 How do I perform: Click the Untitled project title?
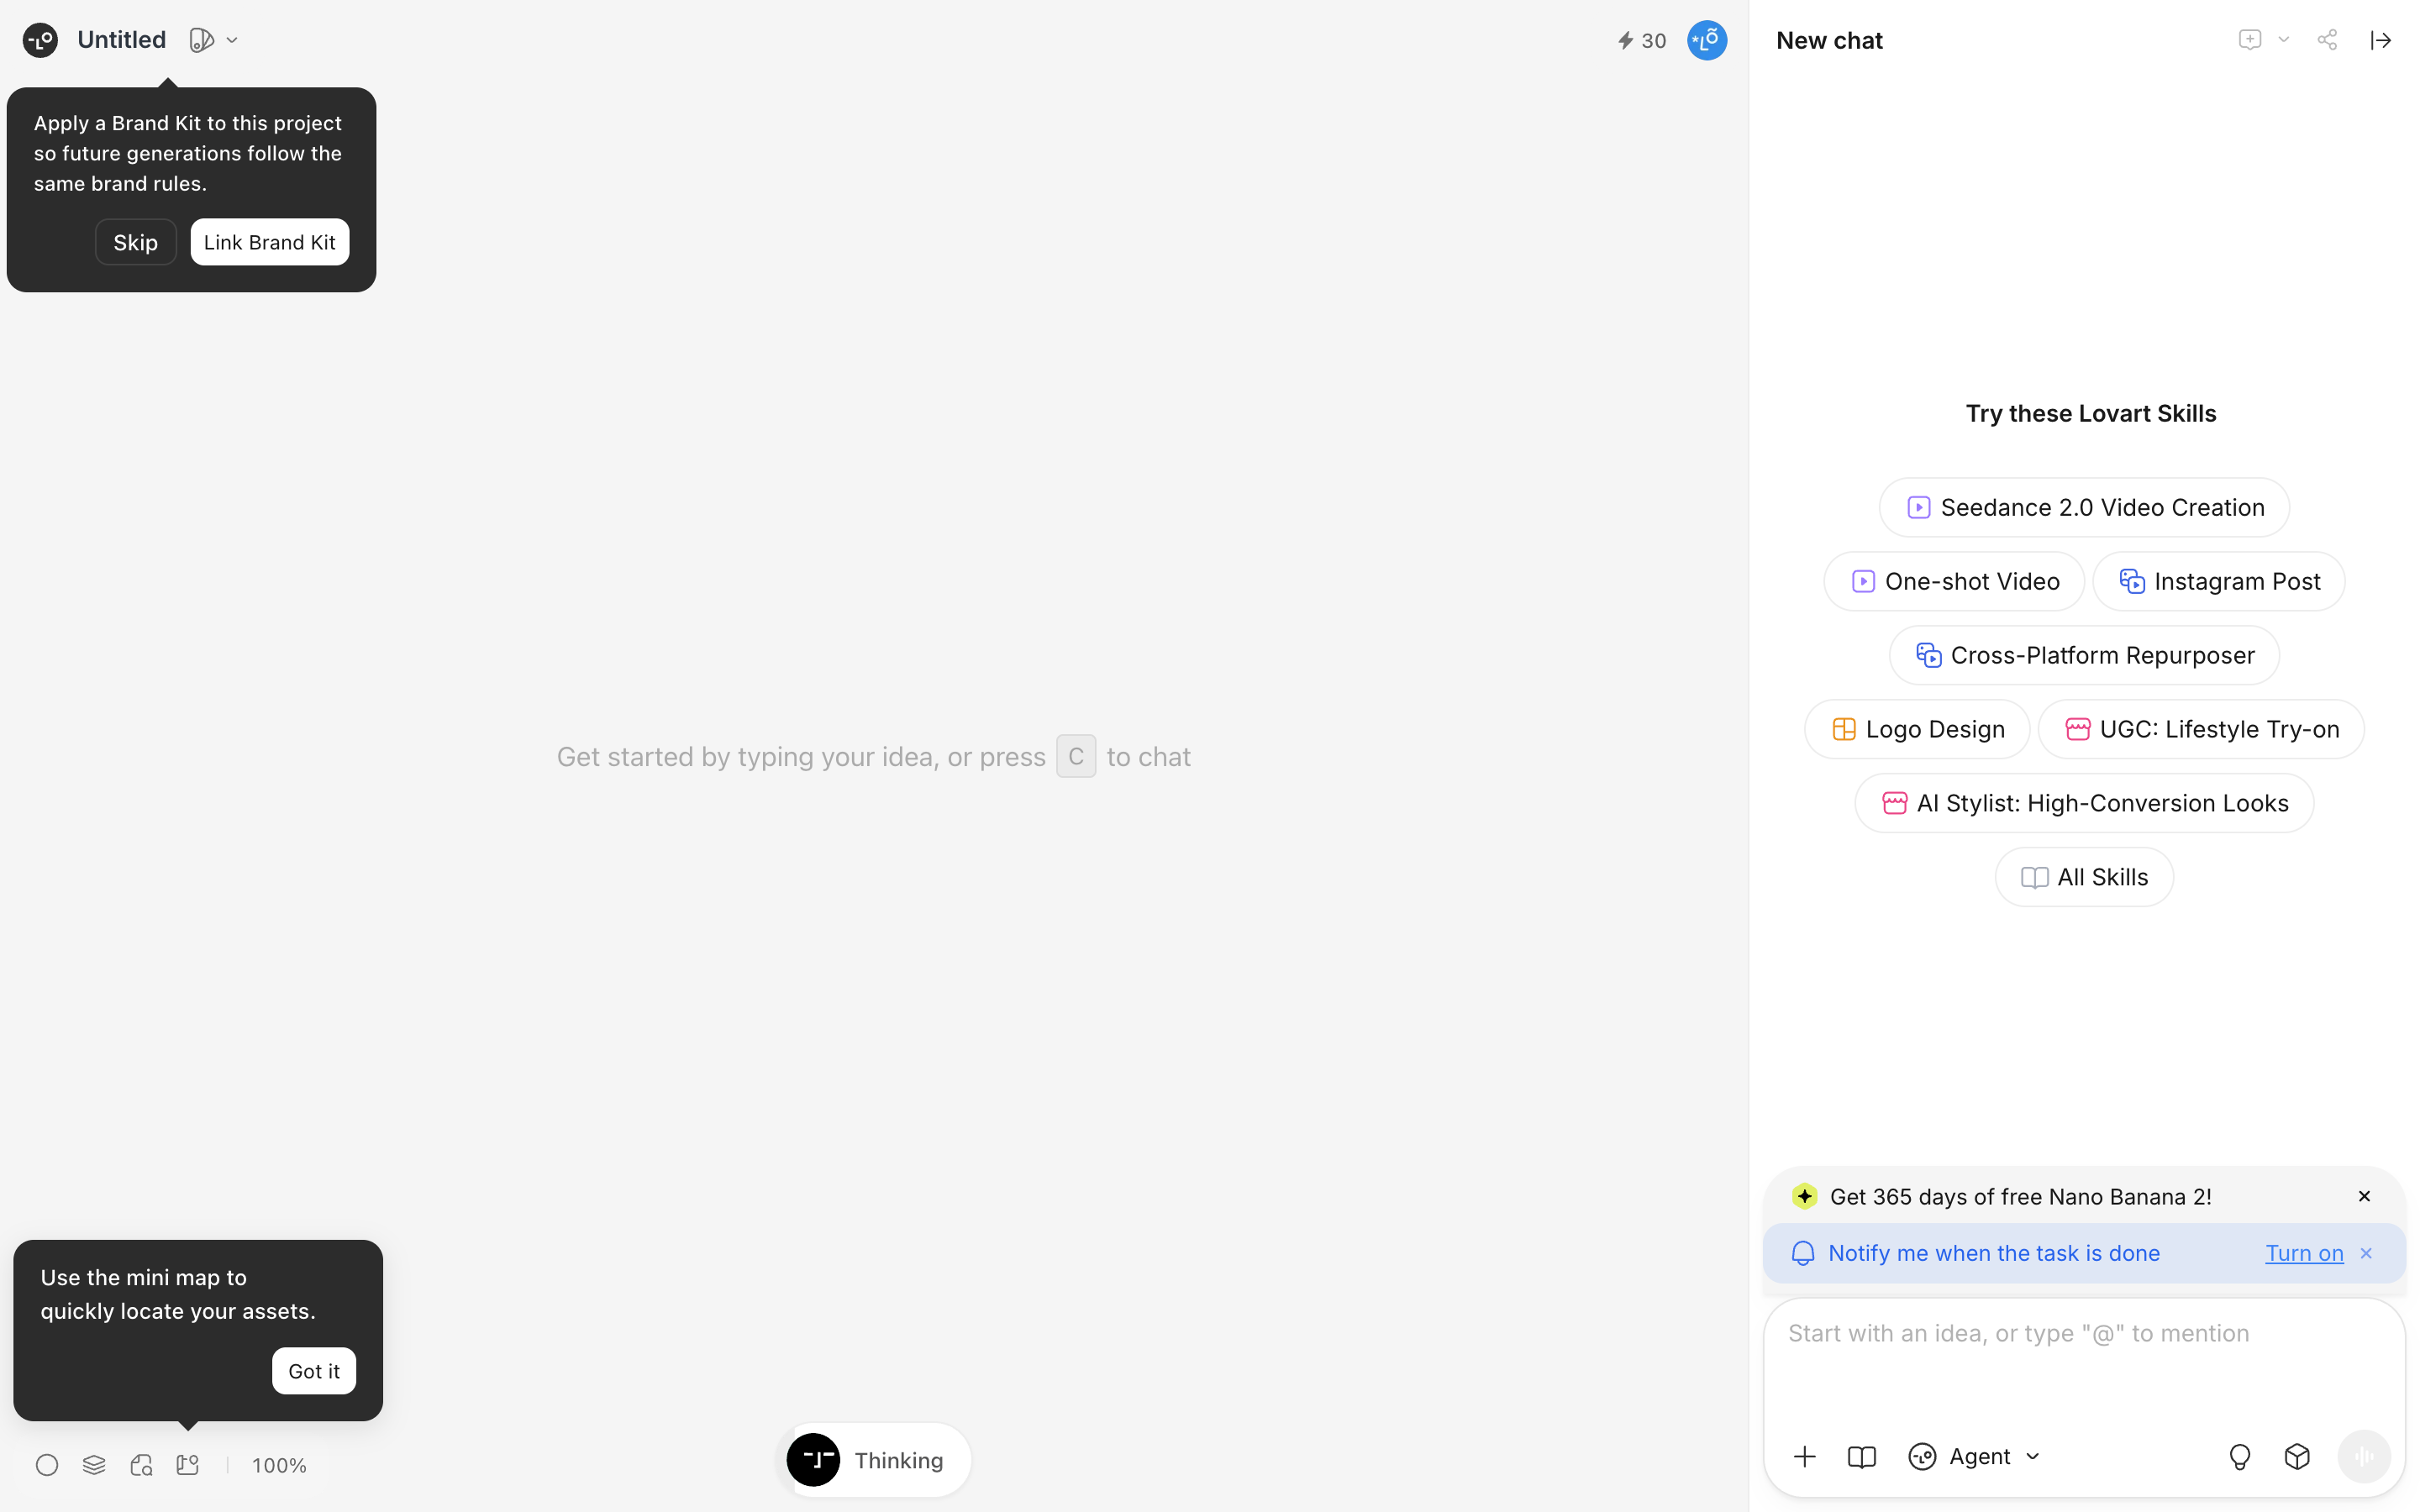click(121, 40)
